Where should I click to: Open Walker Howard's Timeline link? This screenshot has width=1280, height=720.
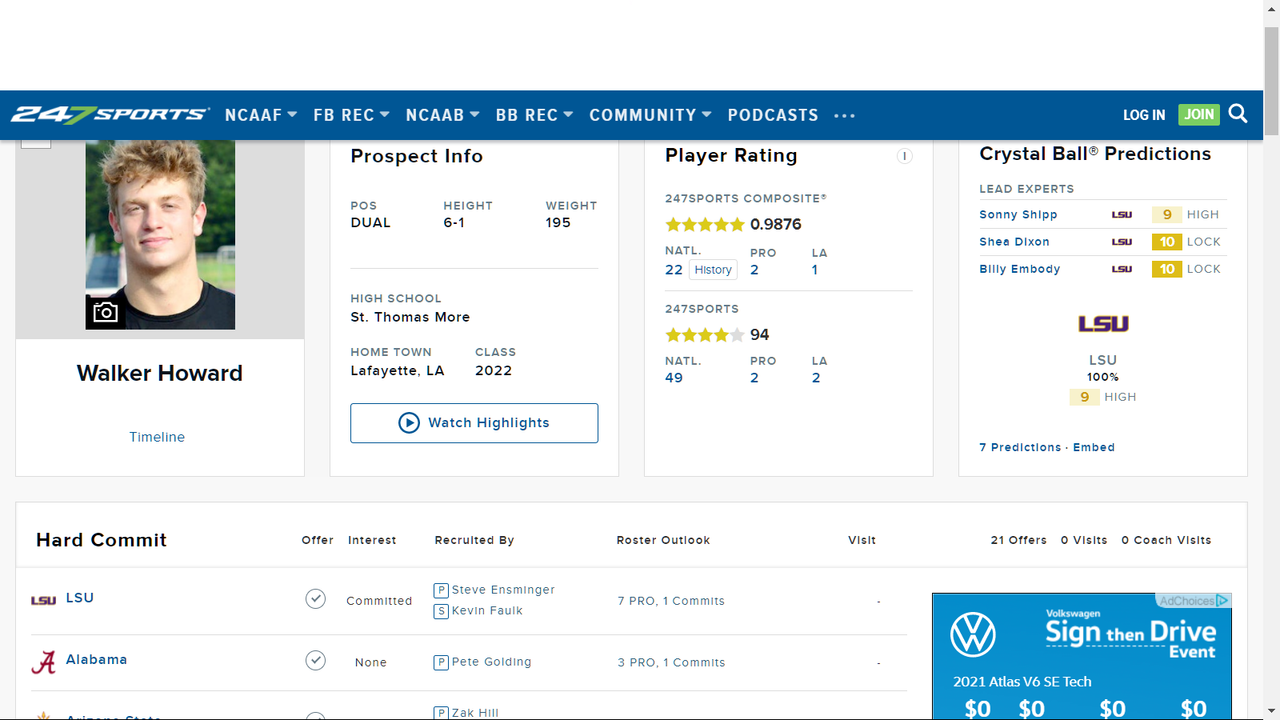[x=157, y=437]
